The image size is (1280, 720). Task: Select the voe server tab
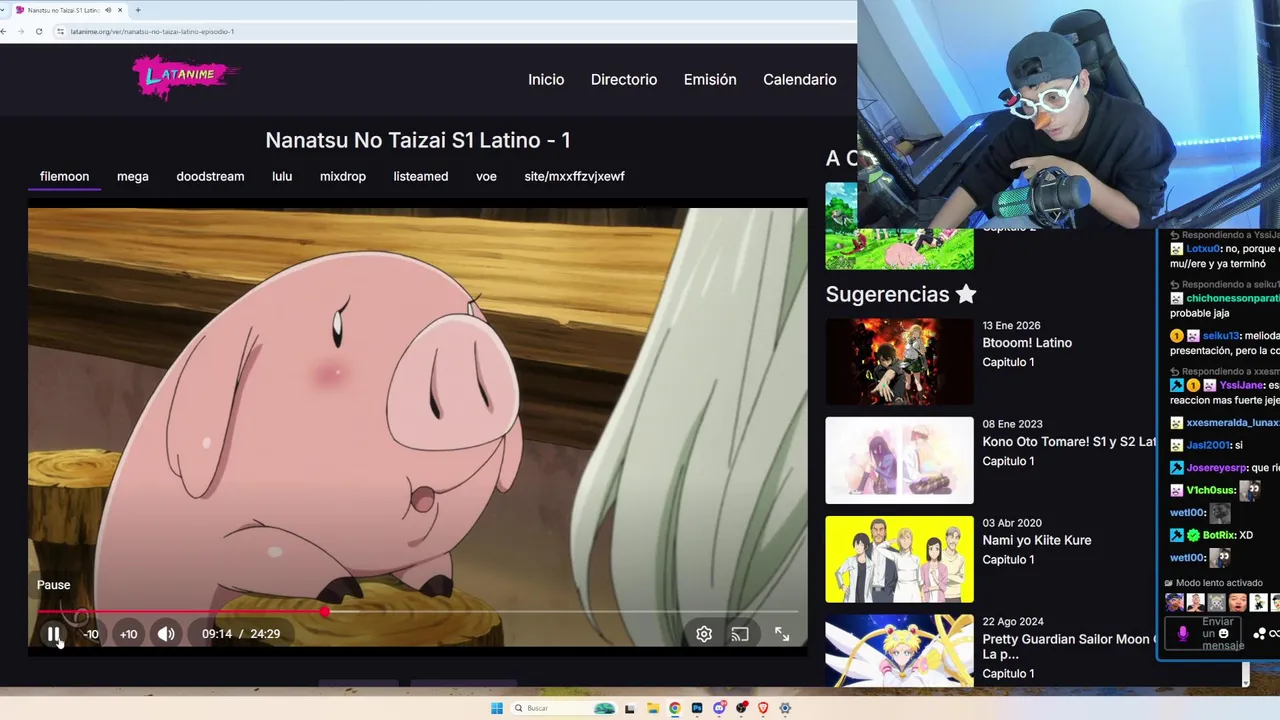[x=486, y=176]
